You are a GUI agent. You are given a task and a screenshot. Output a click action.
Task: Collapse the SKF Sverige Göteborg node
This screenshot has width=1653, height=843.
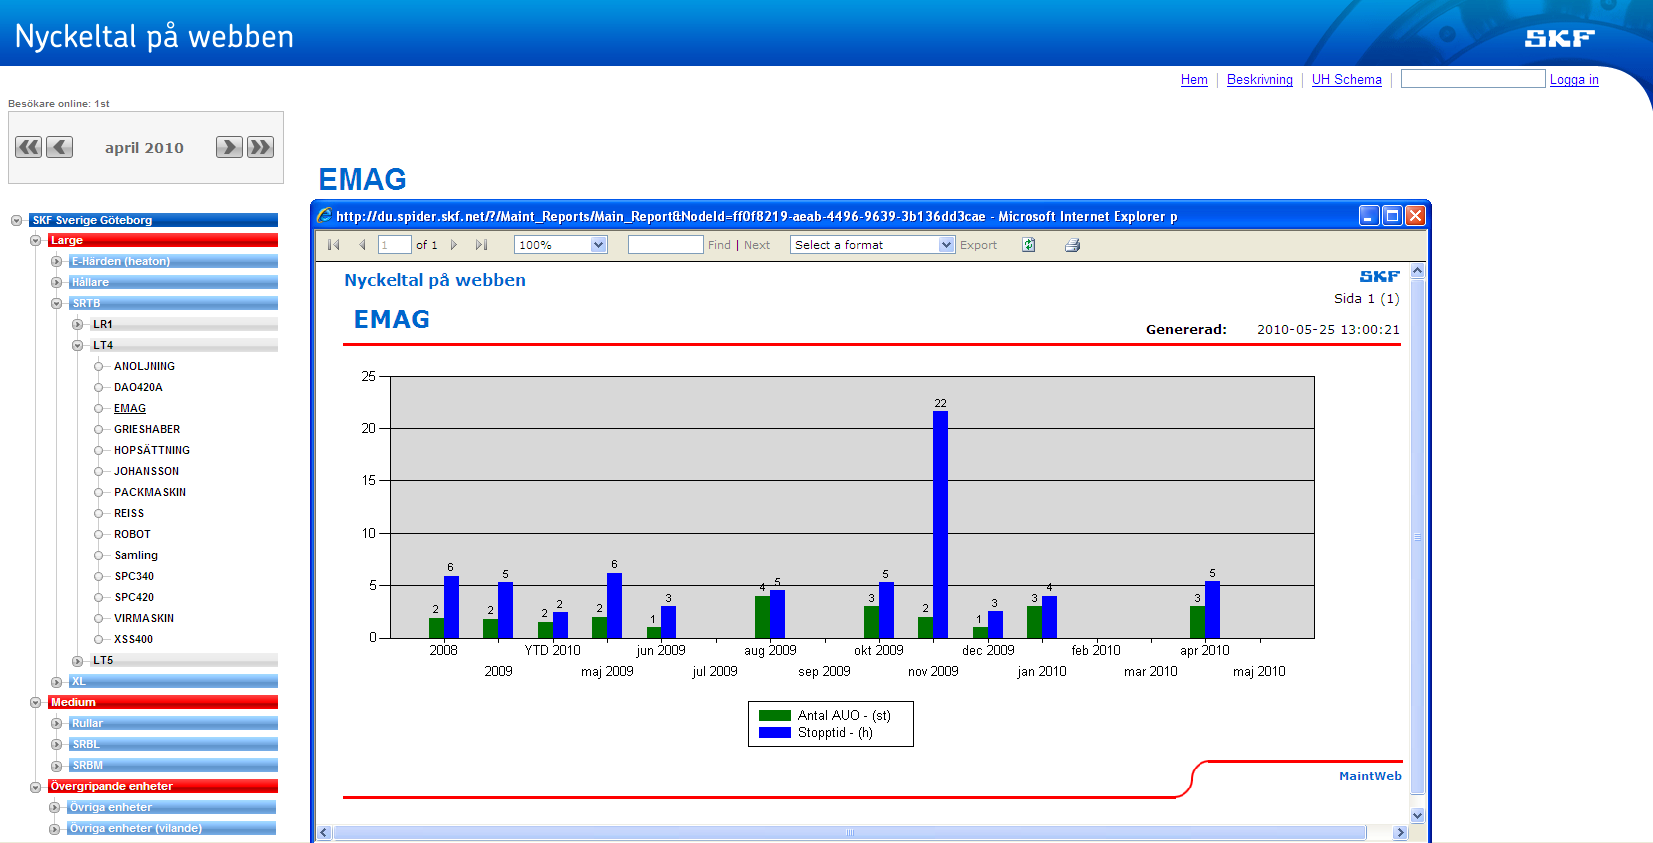click(x=16, y=220)
